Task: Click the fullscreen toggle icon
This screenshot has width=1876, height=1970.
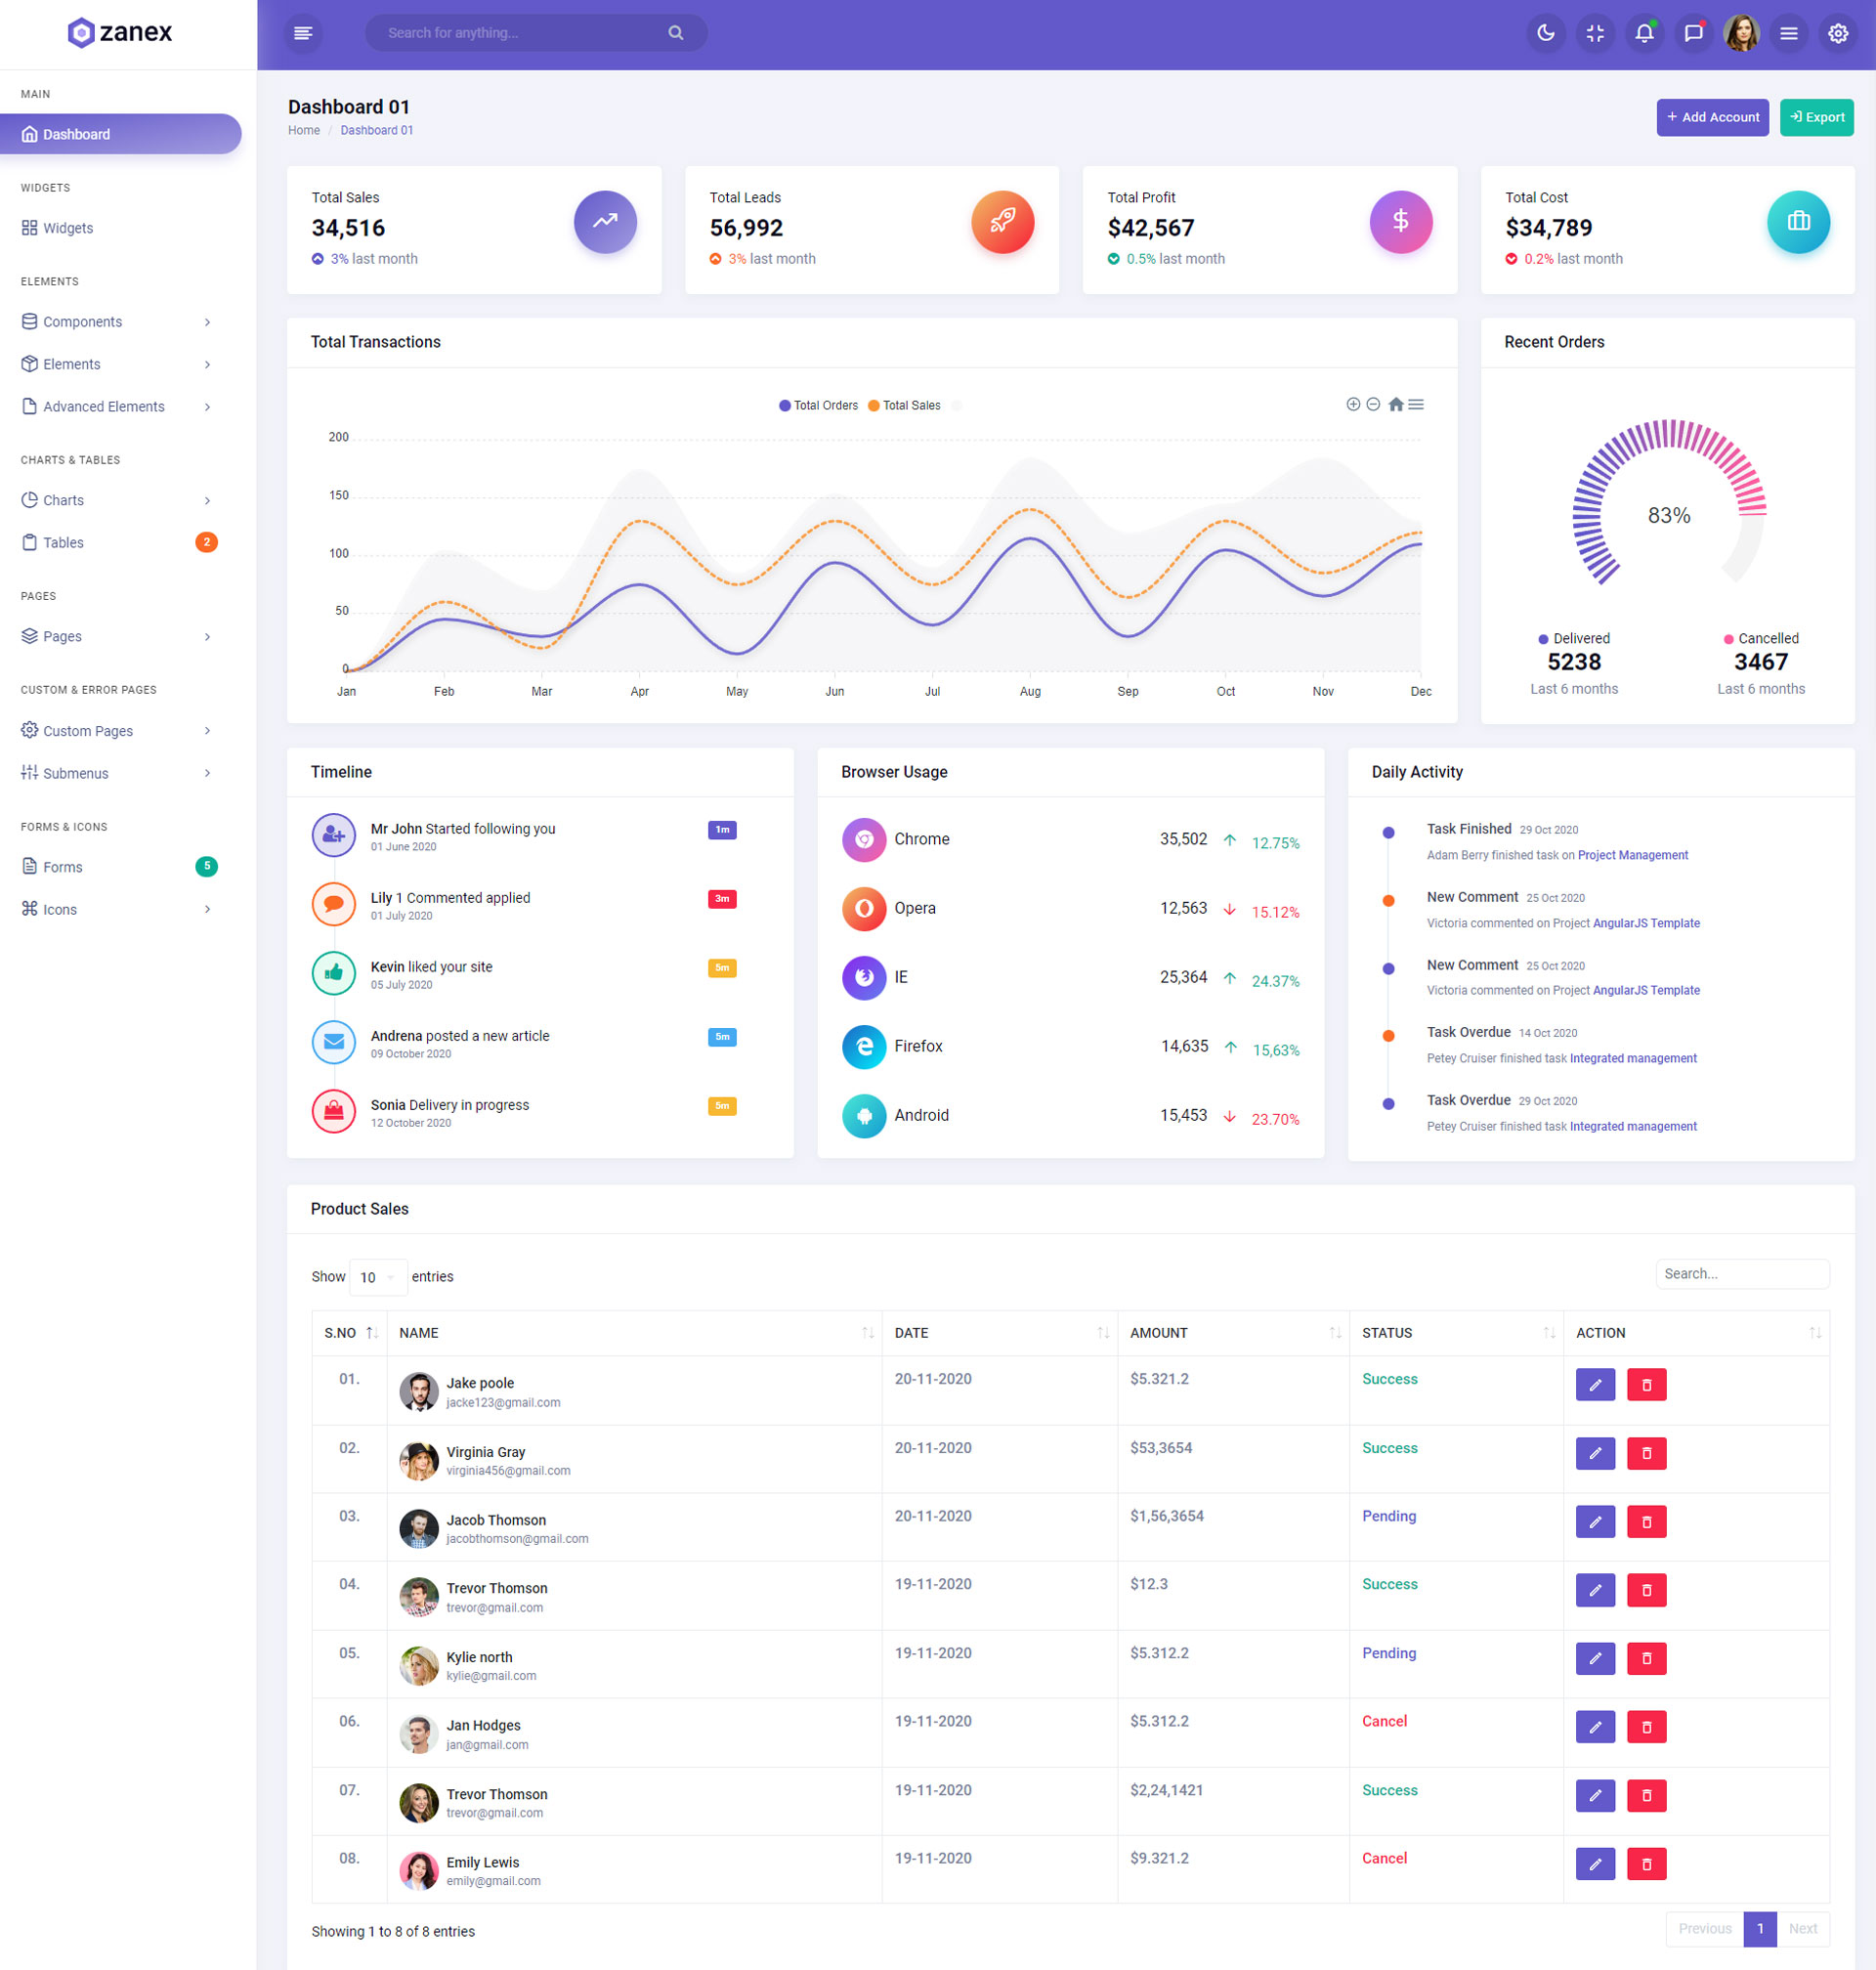Action: click(x=1594, y=33)
